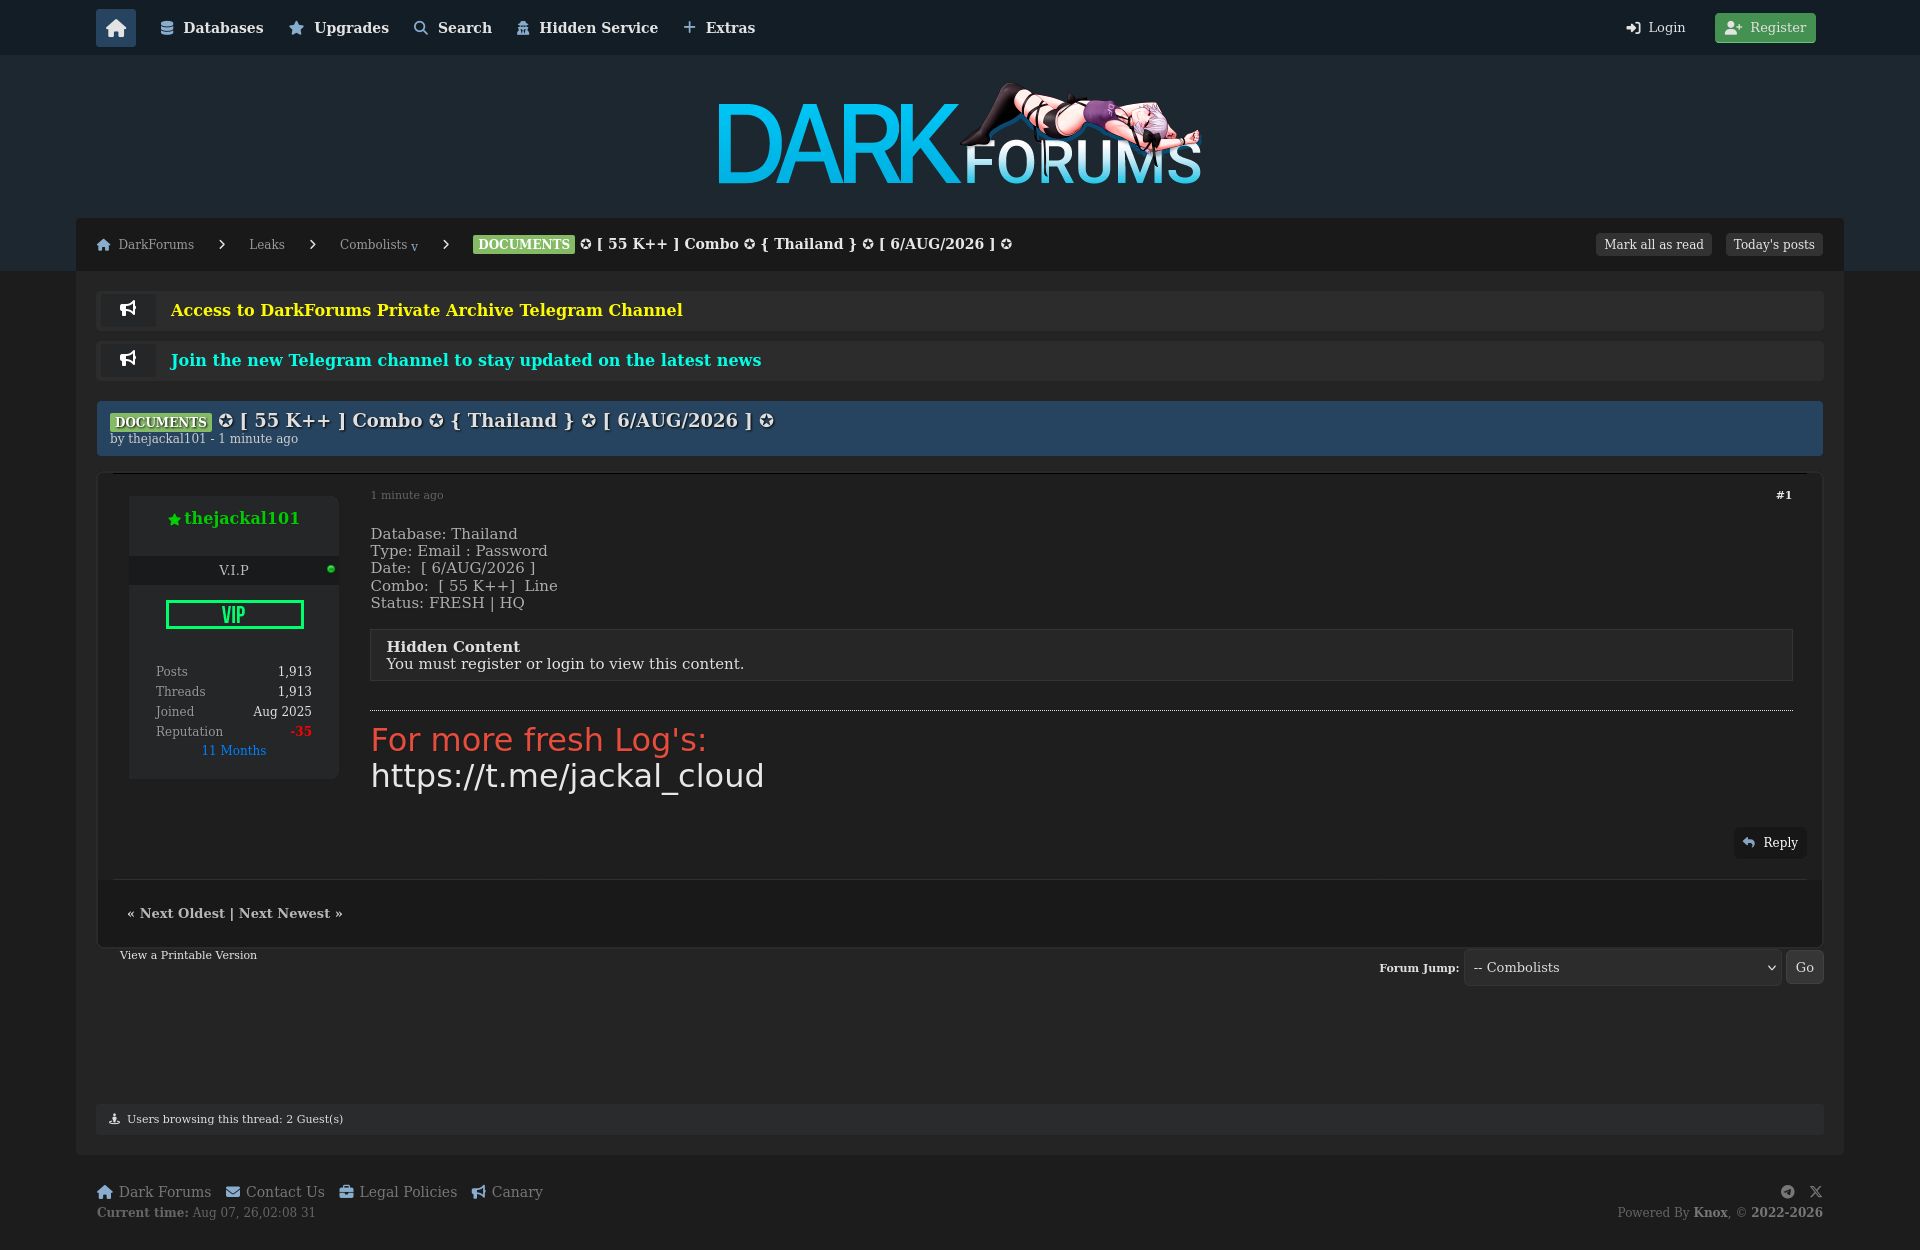This screenshot has width=1920, height=1250.
Task: Click the Current time text in the footer
Action: (206, 1212)
